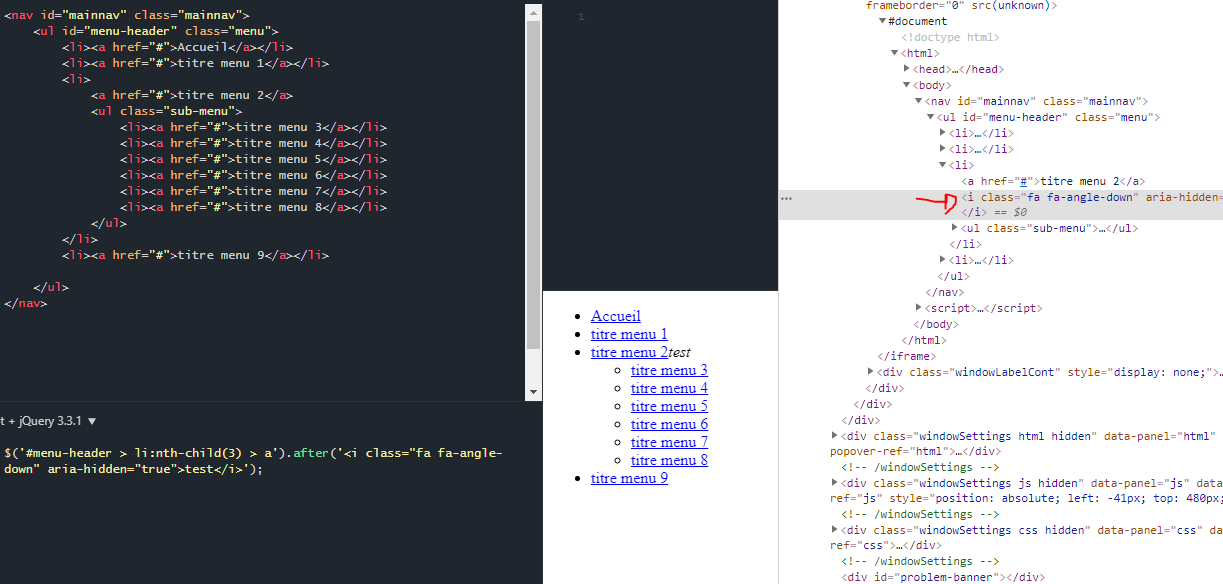Collapse the li node containing titre menu 2
The width and height of the screenshot is (1223, 584).
[x=943, y=165]
